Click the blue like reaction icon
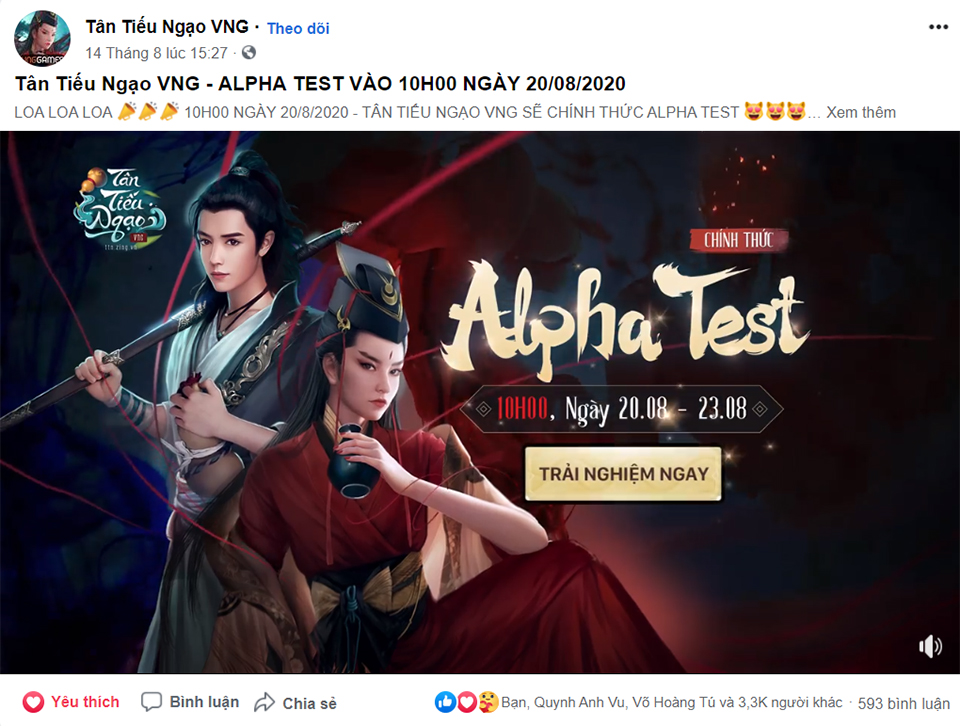Image resolution: width=960 pixels, height=726 pixels. pos(445,702)
